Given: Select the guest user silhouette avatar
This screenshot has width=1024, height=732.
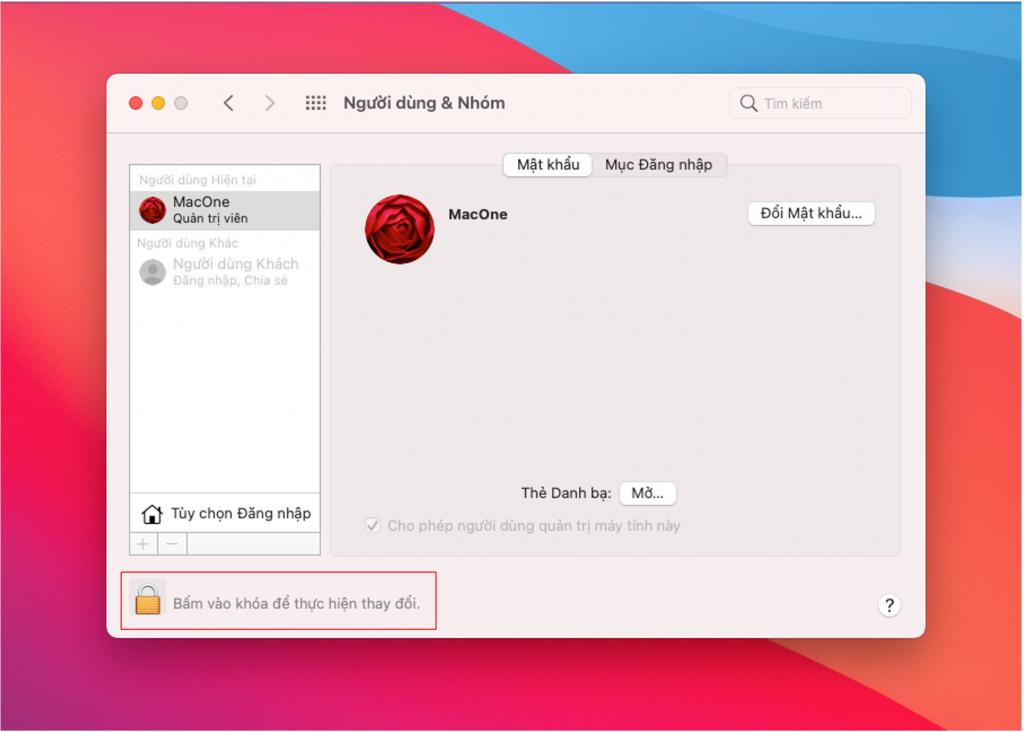Looking at the screenshot, I should [153, 272].
